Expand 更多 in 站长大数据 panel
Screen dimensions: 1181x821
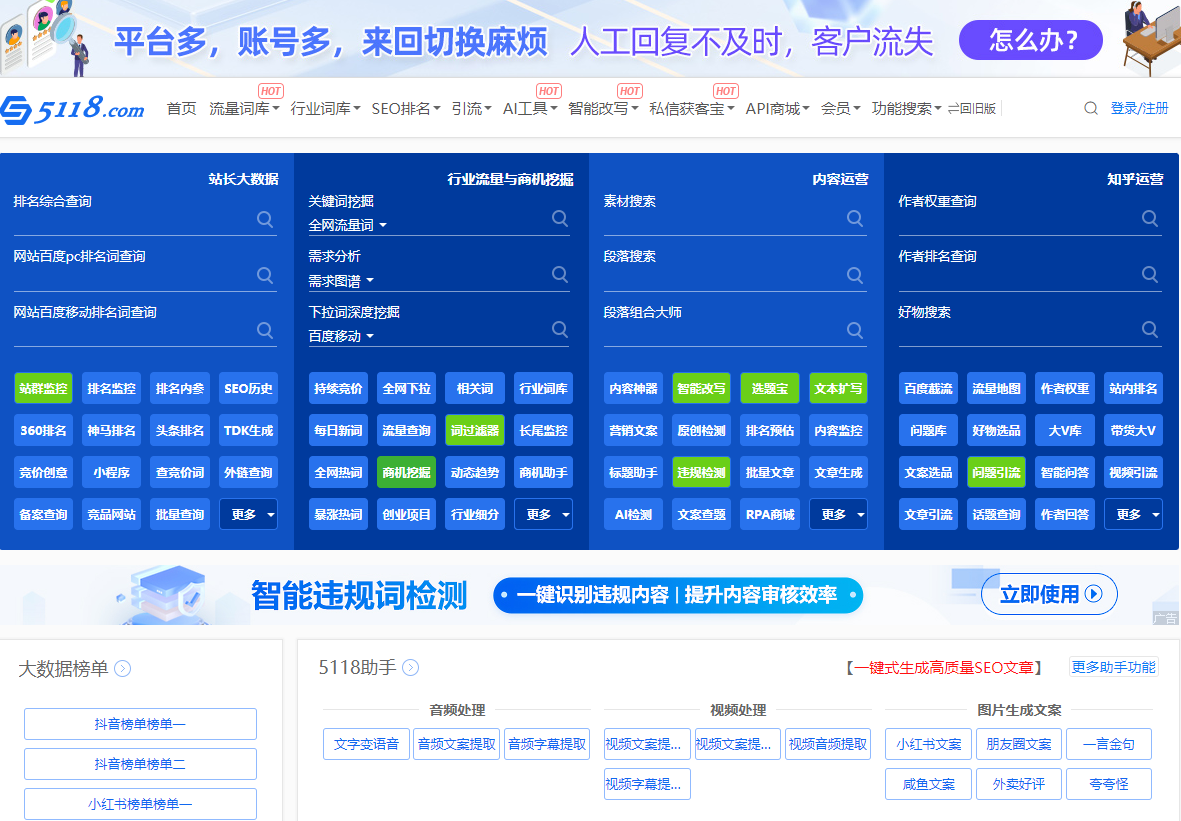(249, 514)
